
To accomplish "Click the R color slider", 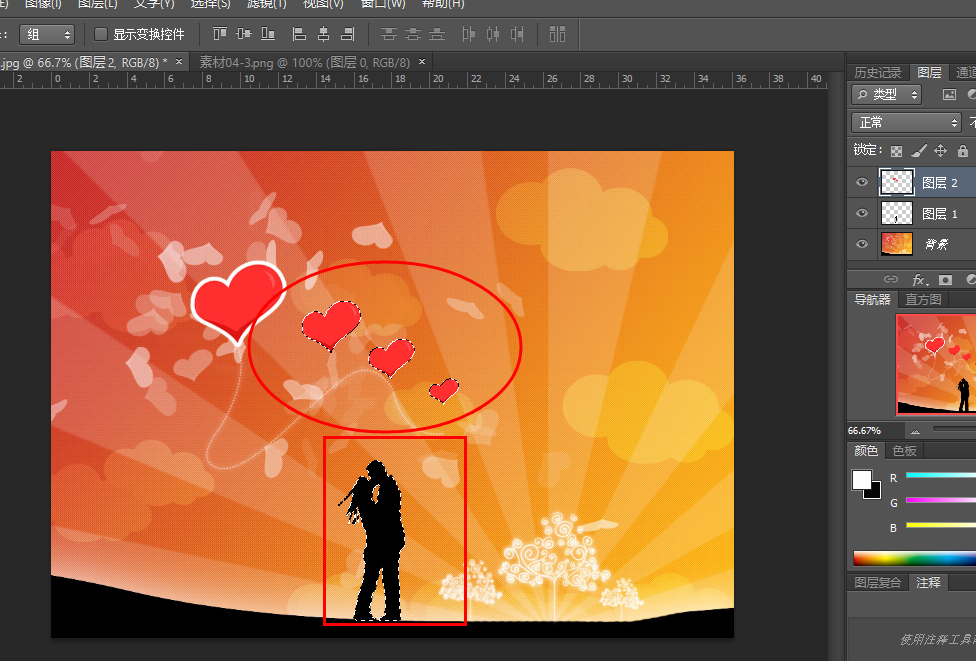I will [x=941, y=476].
